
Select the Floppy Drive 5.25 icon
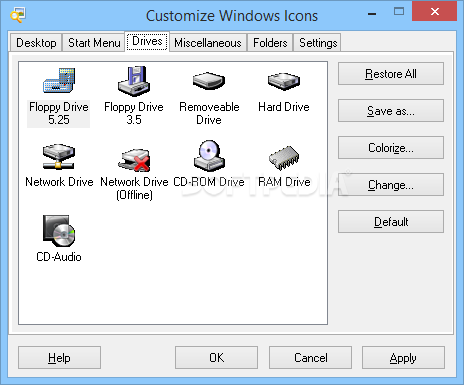[x=59, y=80]
